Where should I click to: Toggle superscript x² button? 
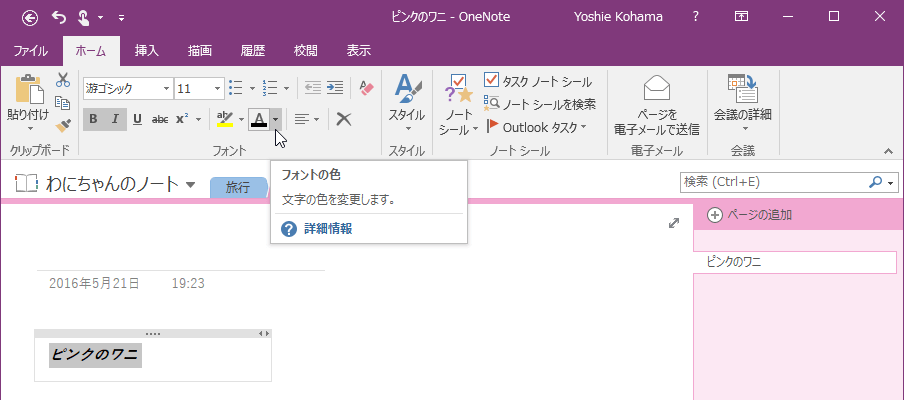pyautogui.click(x=183, y=119)
